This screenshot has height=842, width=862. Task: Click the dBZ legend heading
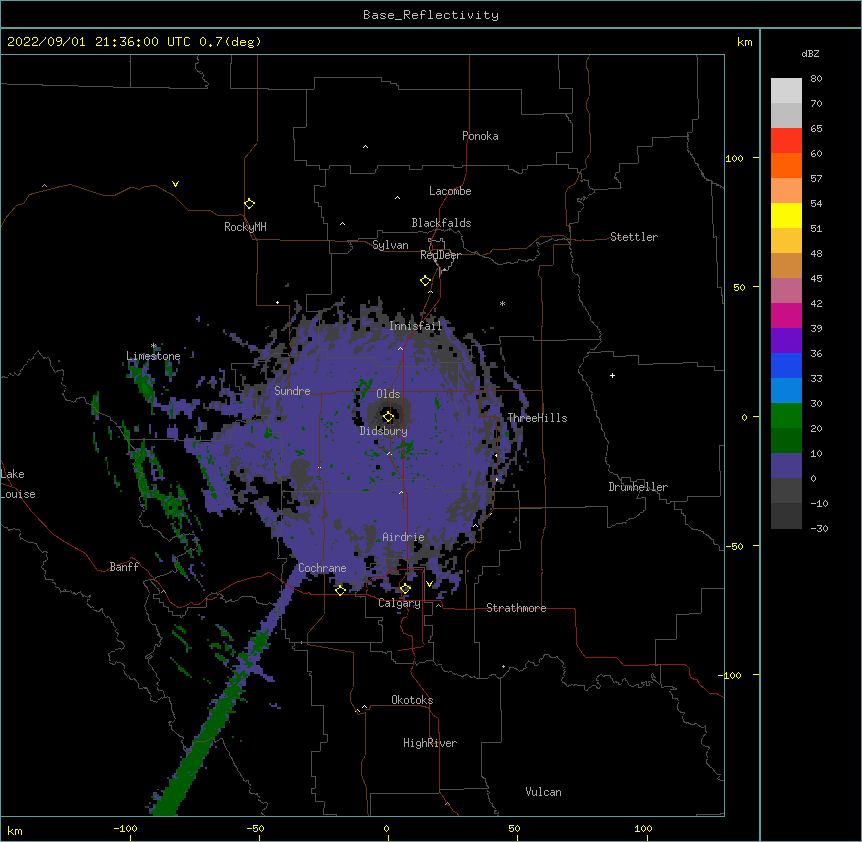810,53
